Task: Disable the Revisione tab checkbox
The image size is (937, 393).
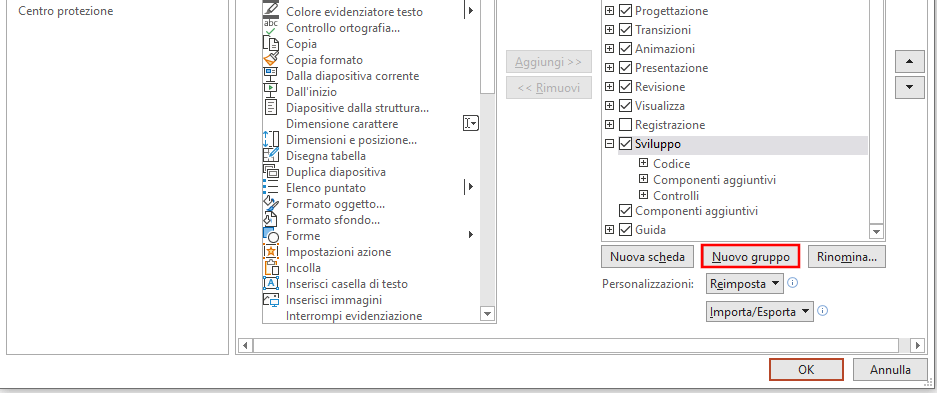Action: pyautogui.click(x=626, y=87)
